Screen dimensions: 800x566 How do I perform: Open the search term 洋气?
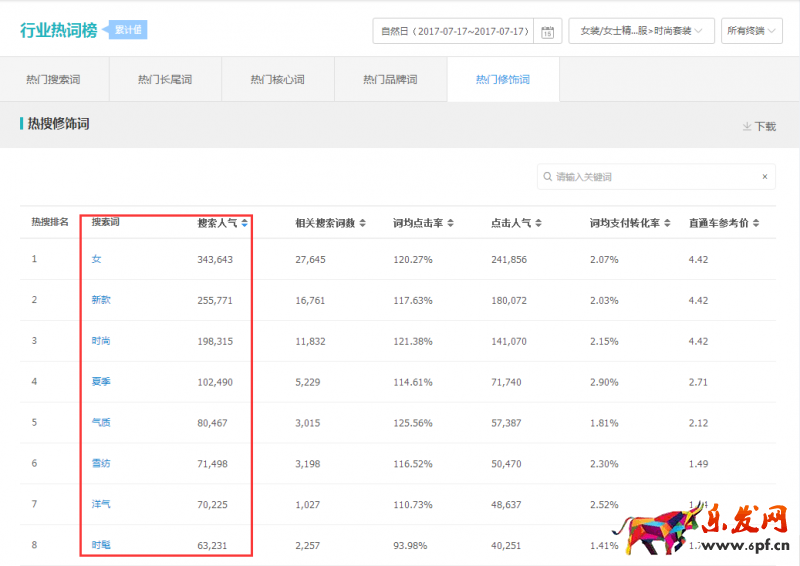point(101,504)
